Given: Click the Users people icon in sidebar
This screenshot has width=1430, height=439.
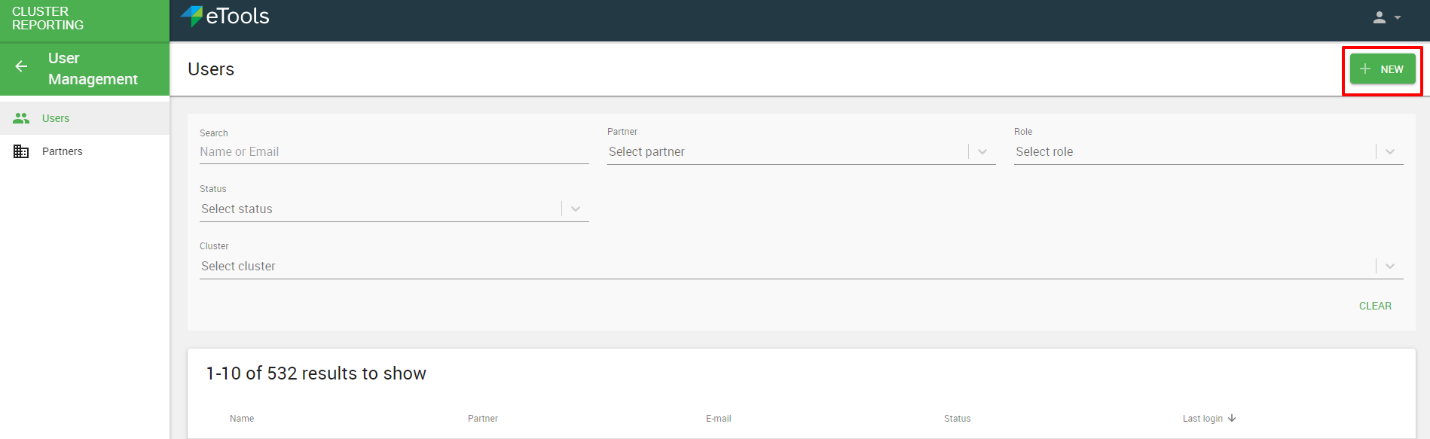Looking at the screenshot, I should tap(21, 118).
